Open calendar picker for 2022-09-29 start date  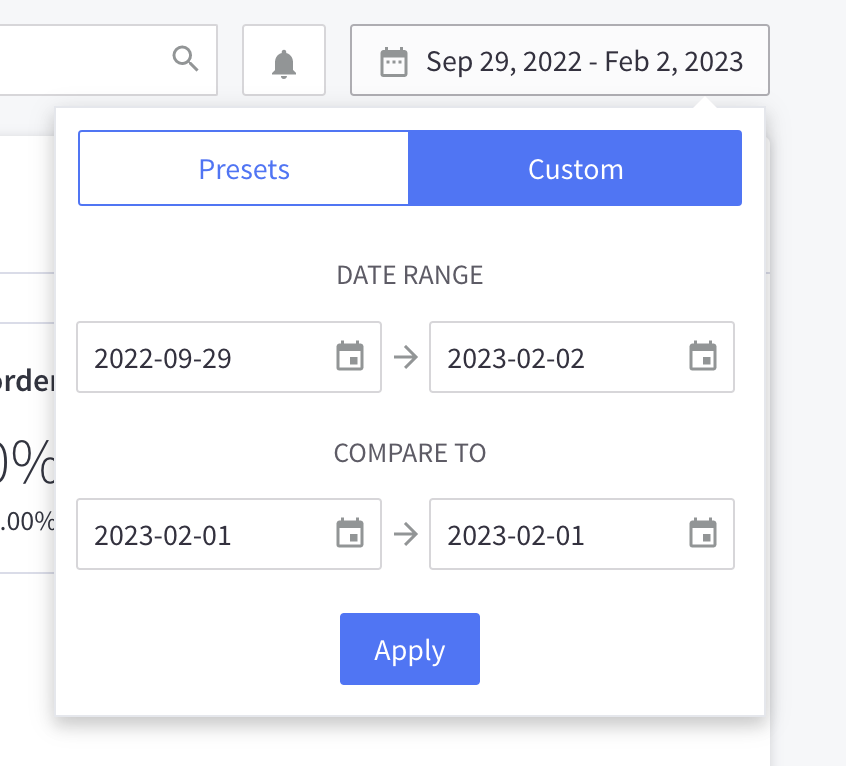[x=349, y=357]
